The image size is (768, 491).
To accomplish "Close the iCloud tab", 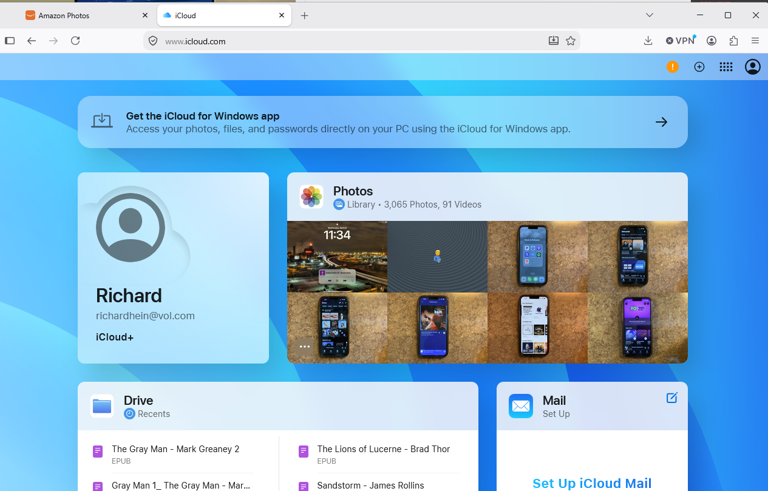I will click(282, 16).
